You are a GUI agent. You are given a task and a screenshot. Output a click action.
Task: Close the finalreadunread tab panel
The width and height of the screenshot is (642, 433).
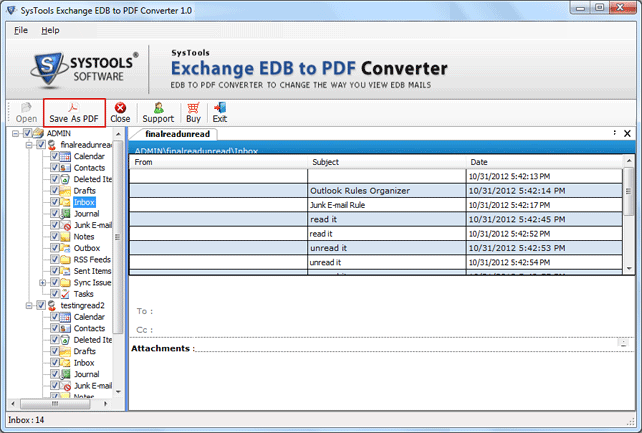coord(627,133)
